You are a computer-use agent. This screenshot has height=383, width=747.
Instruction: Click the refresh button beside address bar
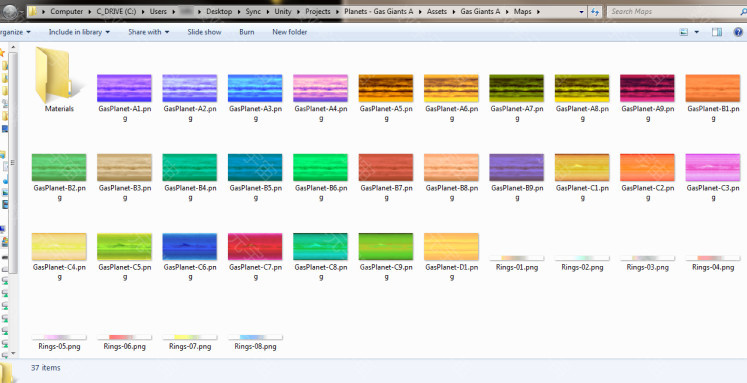[x=595, y=11]
